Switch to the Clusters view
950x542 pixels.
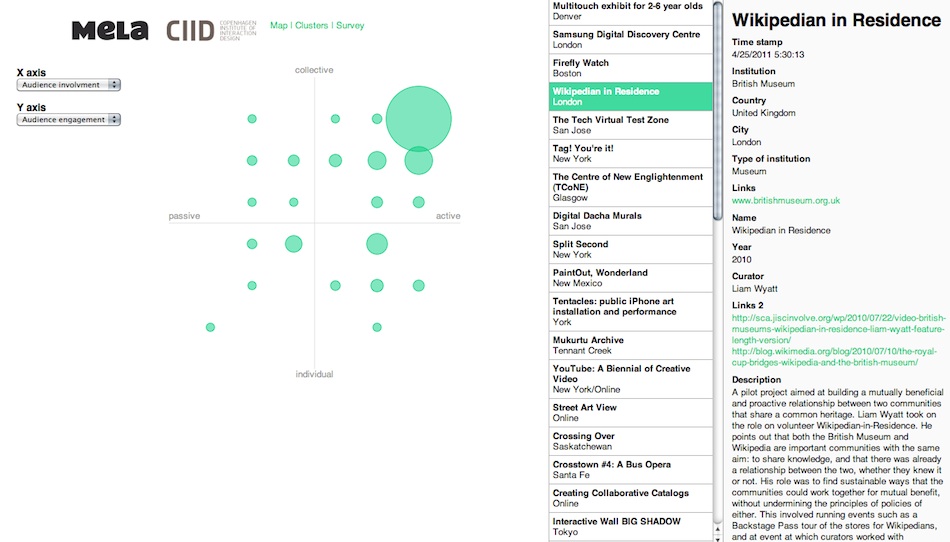(x=311, y=25)
